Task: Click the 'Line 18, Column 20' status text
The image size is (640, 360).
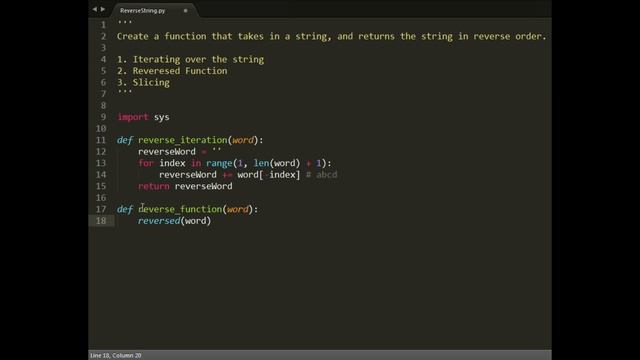Action: [116, 356]
